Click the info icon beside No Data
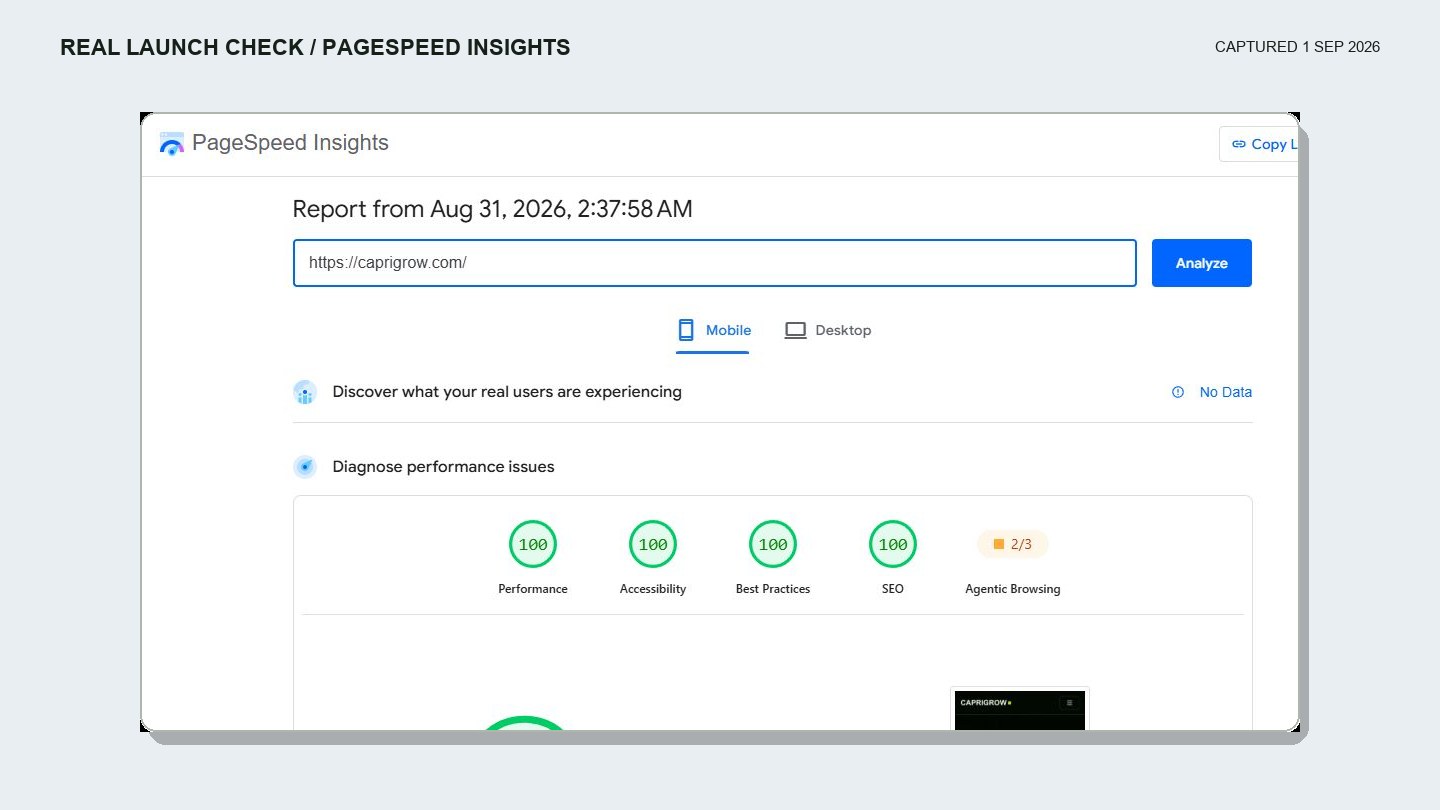Screen dimensions: 1440x810 pyautogui.click(x=1178, y=392)
